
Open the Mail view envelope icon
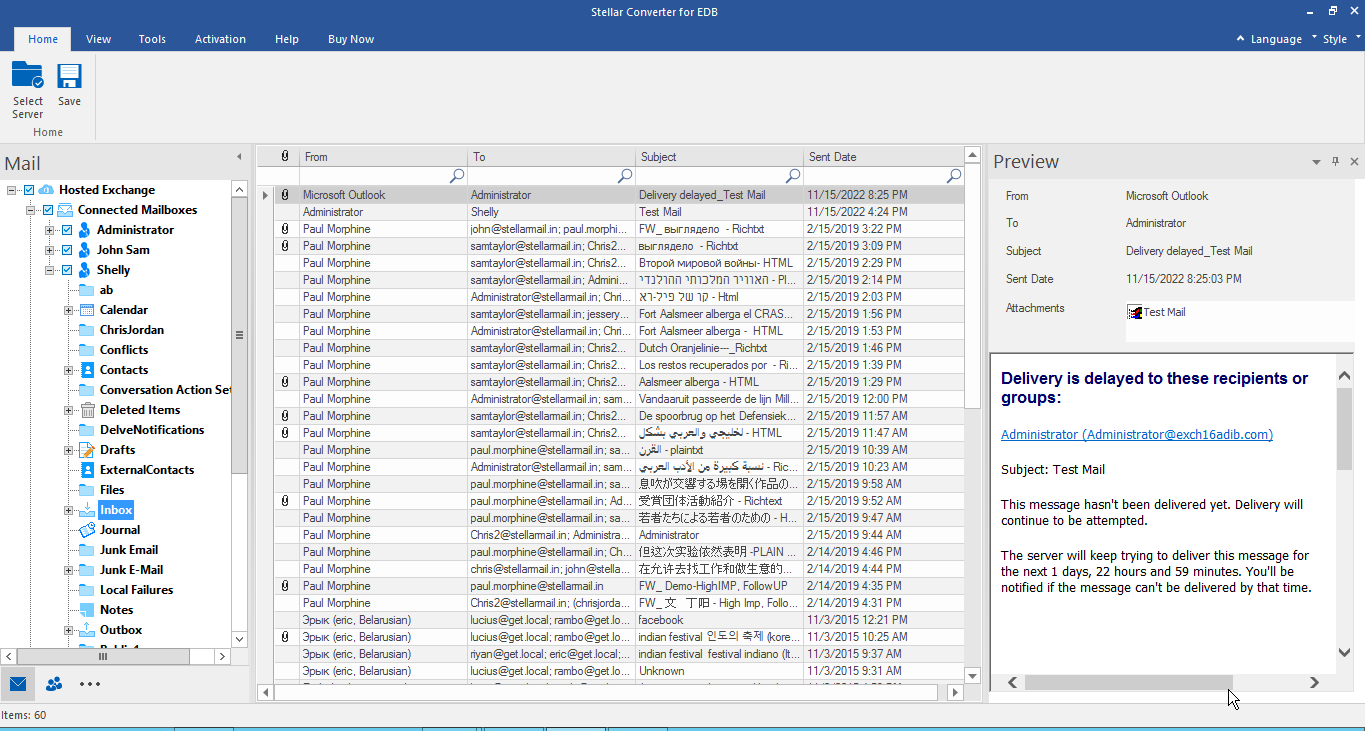[18, 684]
